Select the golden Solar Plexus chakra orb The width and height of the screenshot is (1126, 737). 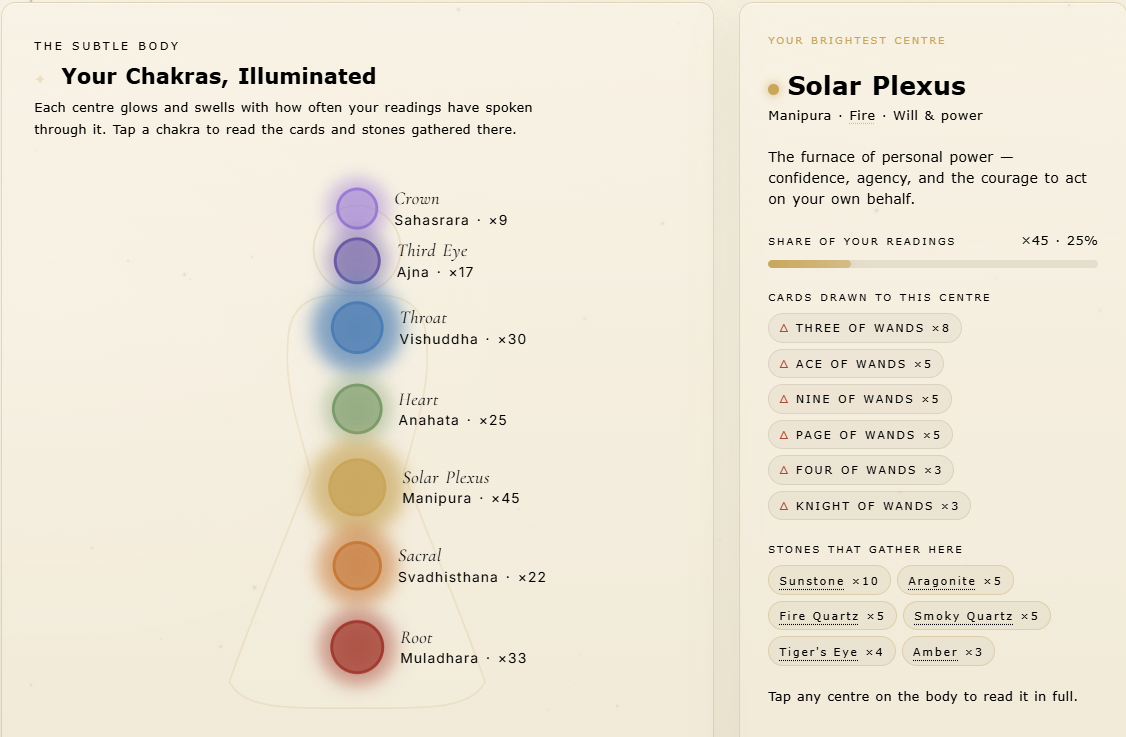(357, 488)
